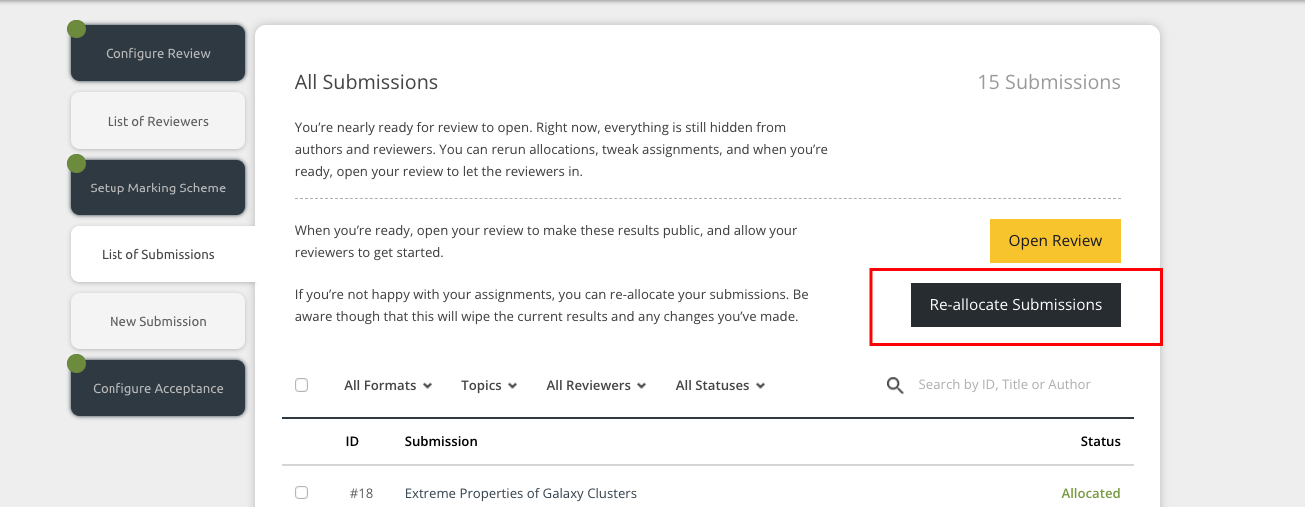Open the New Submission page
The width and height of the screenshot is (1305, 507).
point(158,321)
